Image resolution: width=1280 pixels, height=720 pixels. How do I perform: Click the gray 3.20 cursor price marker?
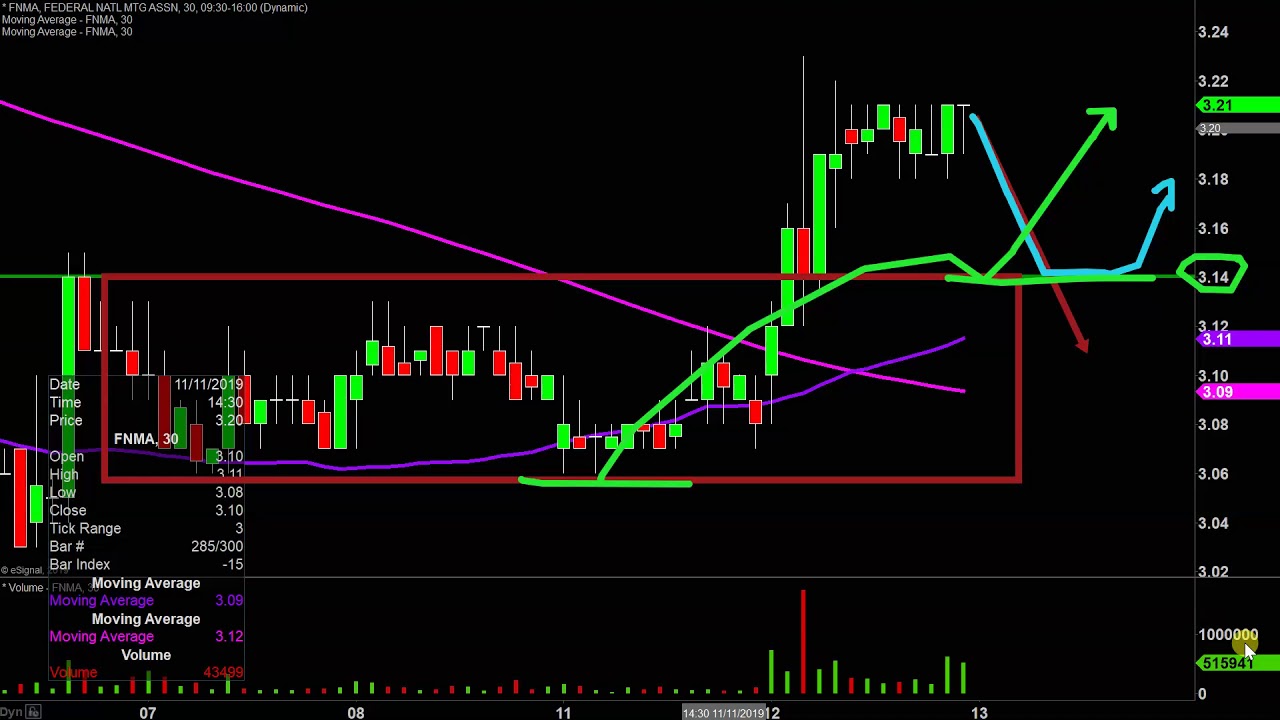coord(1238,129)
